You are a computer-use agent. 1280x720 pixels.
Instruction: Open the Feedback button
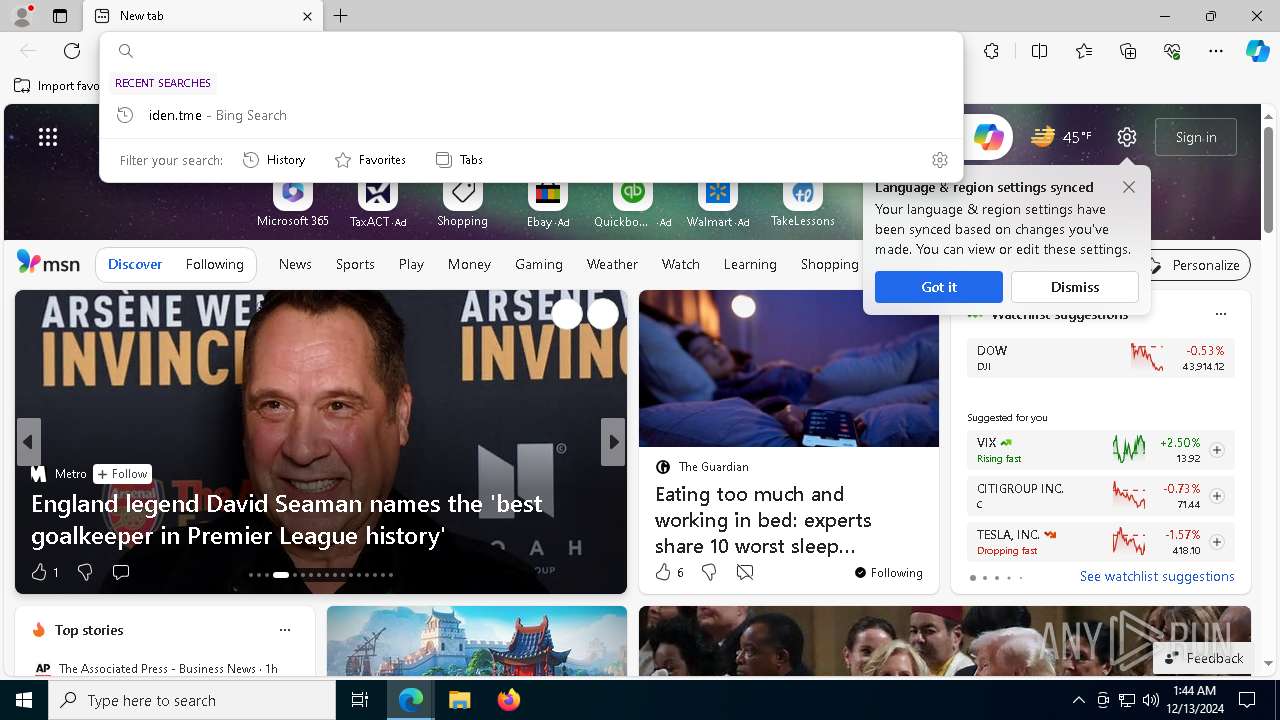point(1204,658)
